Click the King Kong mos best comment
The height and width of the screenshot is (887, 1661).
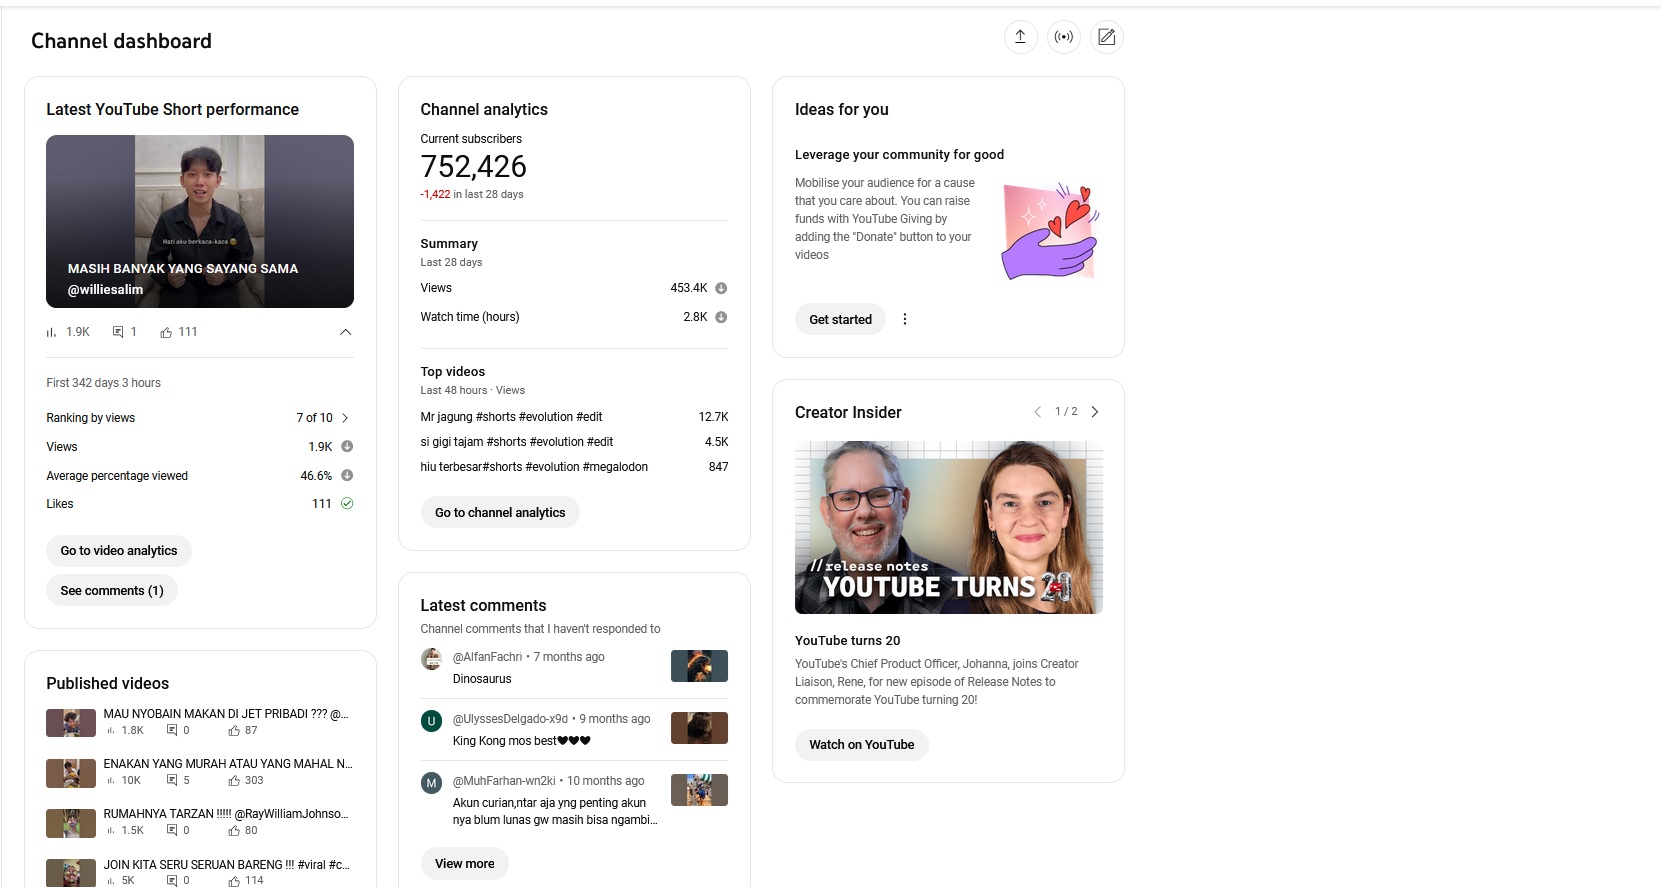(522, 741)
